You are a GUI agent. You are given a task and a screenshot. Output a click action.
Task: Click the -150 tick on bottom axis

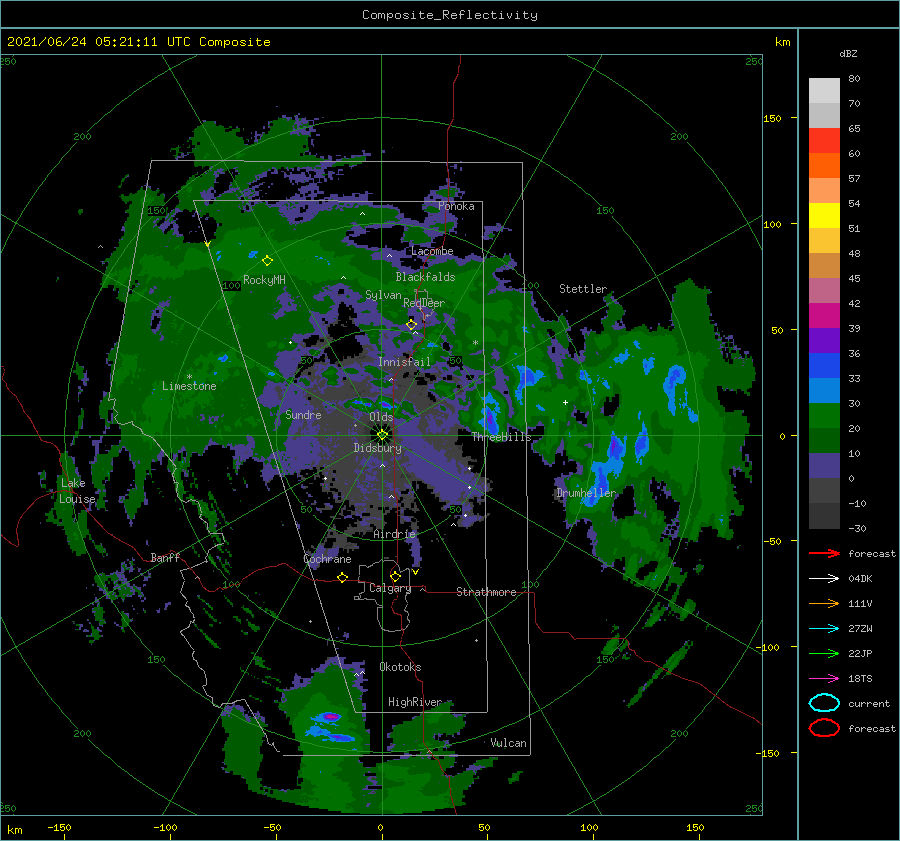click(59, 827)
